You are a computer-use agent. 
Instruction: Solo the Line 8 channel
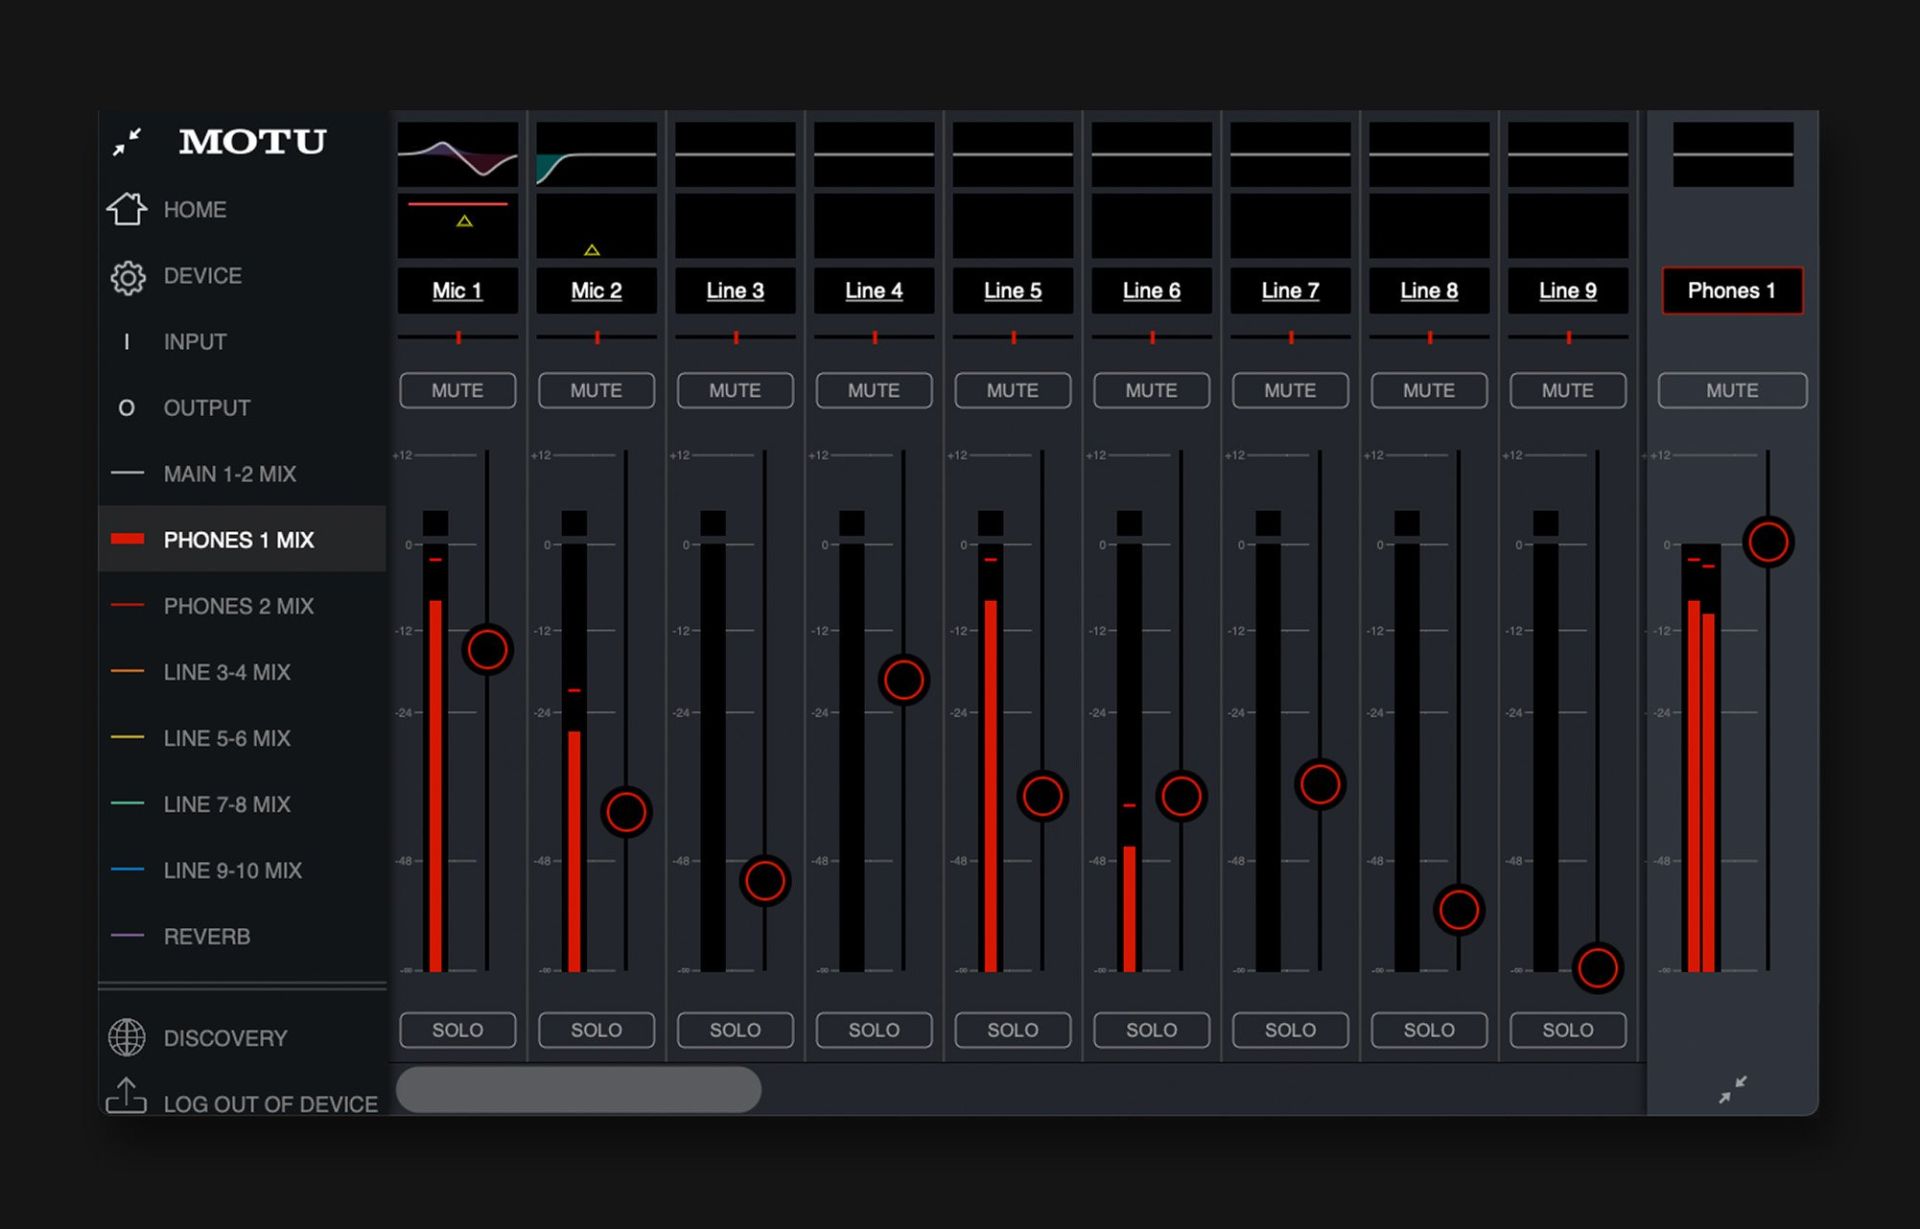(1429, 1030)
